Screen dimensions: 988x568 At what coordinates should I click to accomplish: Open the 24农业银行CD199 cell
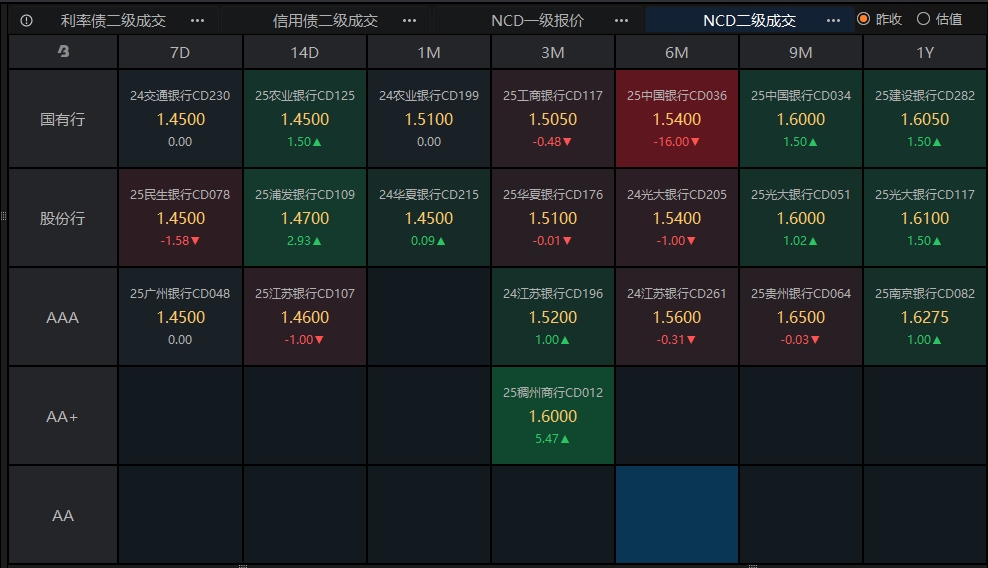(x=429, y=119)
